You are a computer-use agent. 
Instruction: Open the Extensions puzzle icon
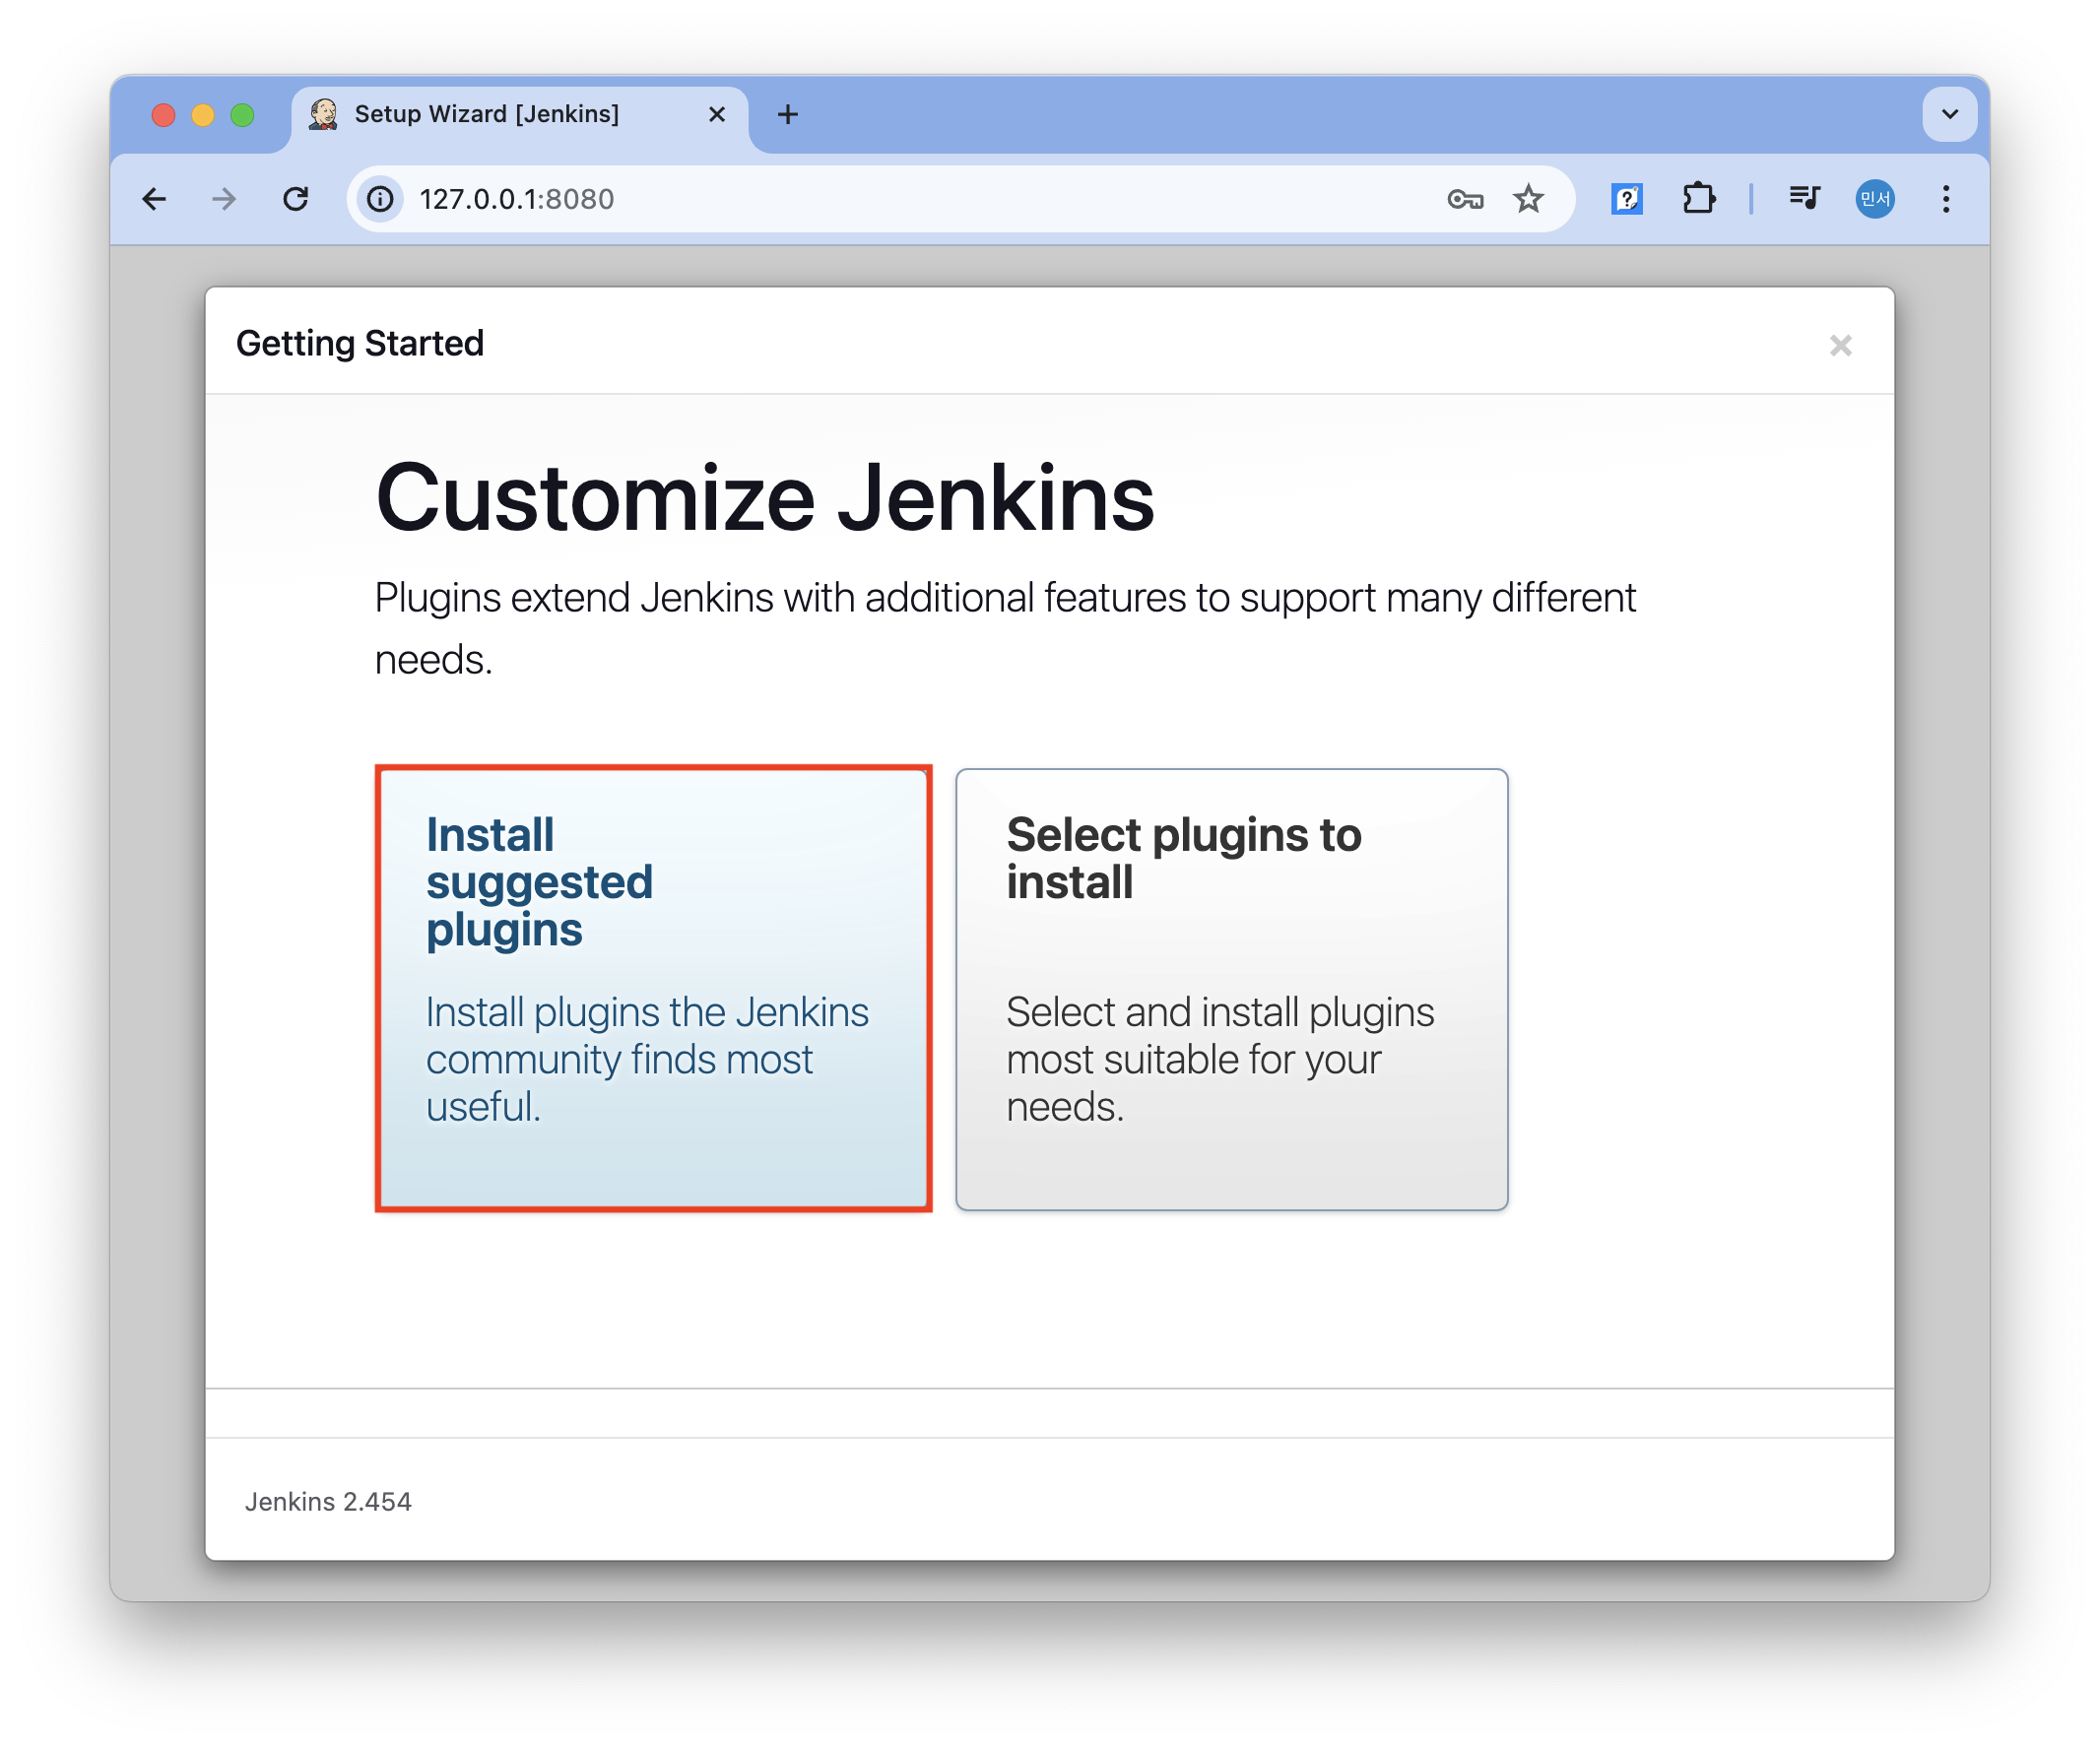click(1698, 199)
